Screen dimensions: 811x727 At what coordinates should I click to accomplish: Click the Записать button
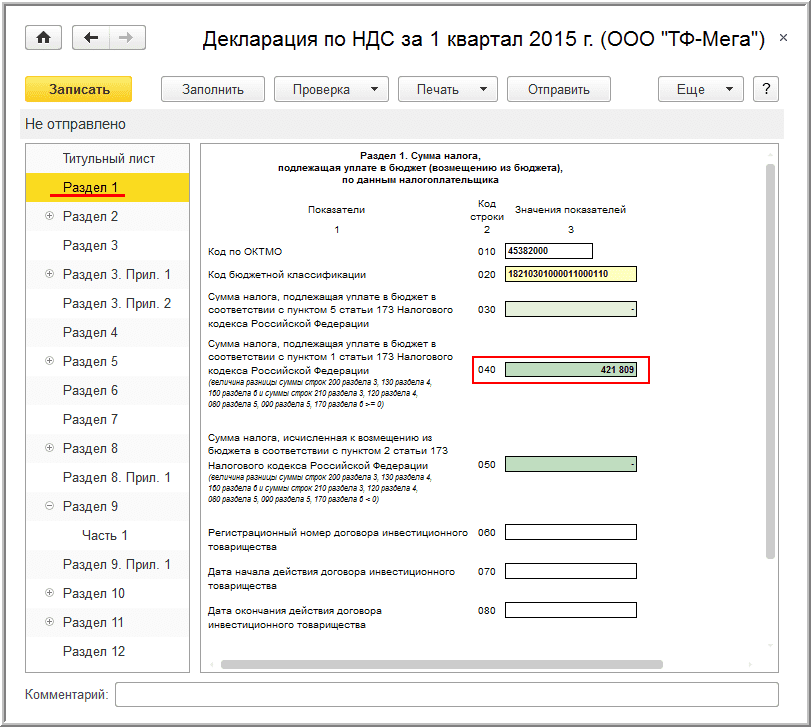[79, 89]
